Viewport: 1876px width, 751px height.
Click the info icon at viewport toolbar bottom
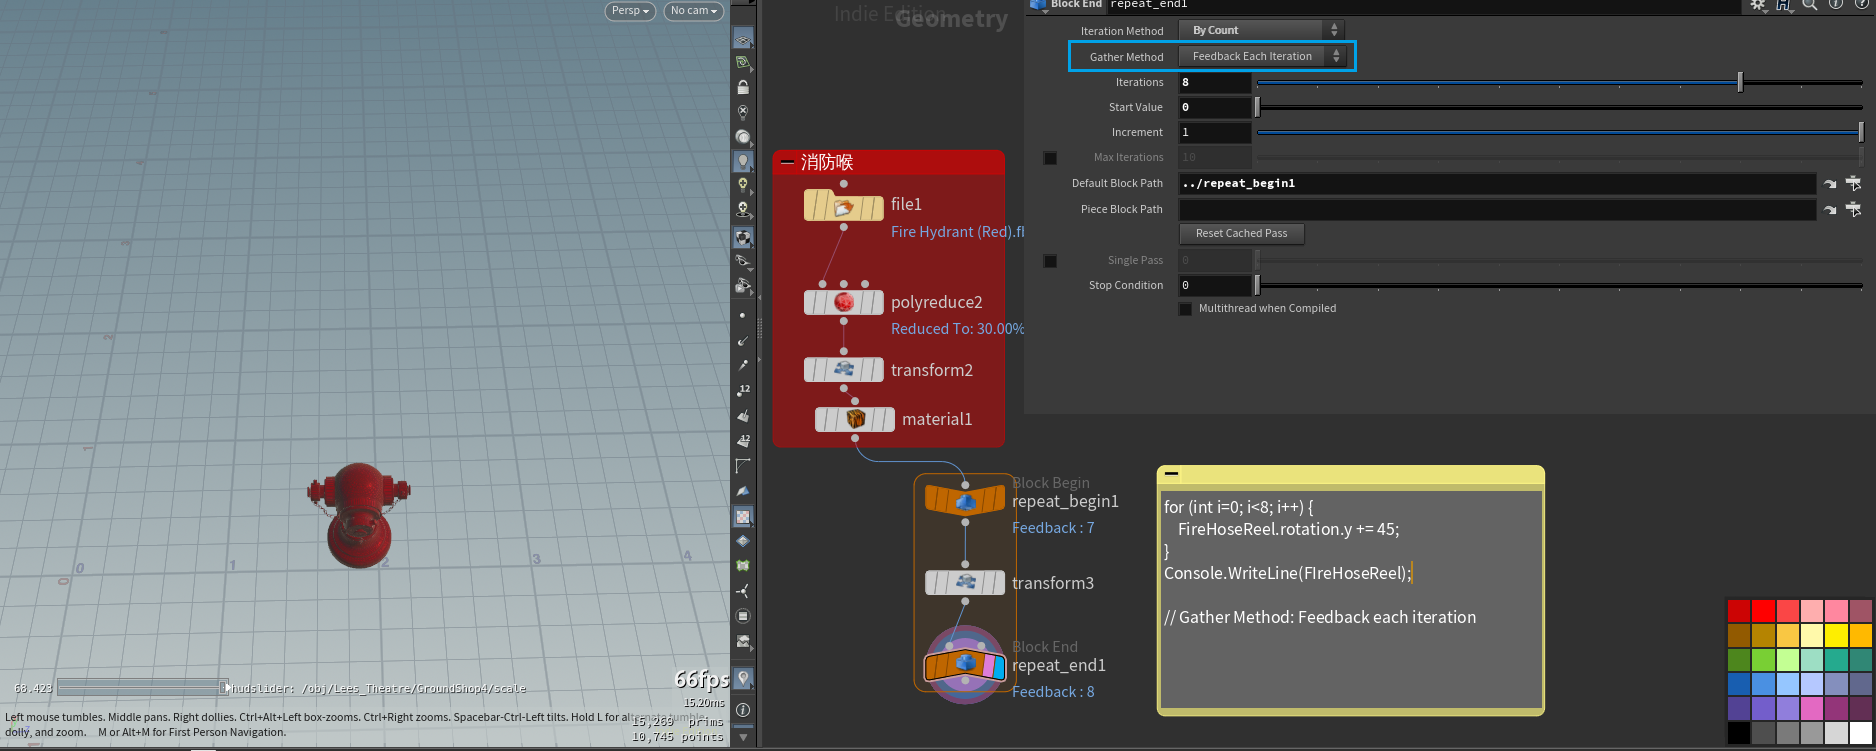743,709
